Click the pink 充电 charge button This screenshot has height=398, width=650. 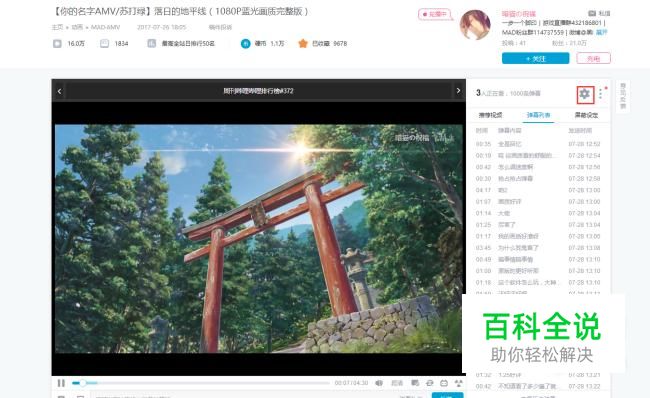tap(593, 58)
